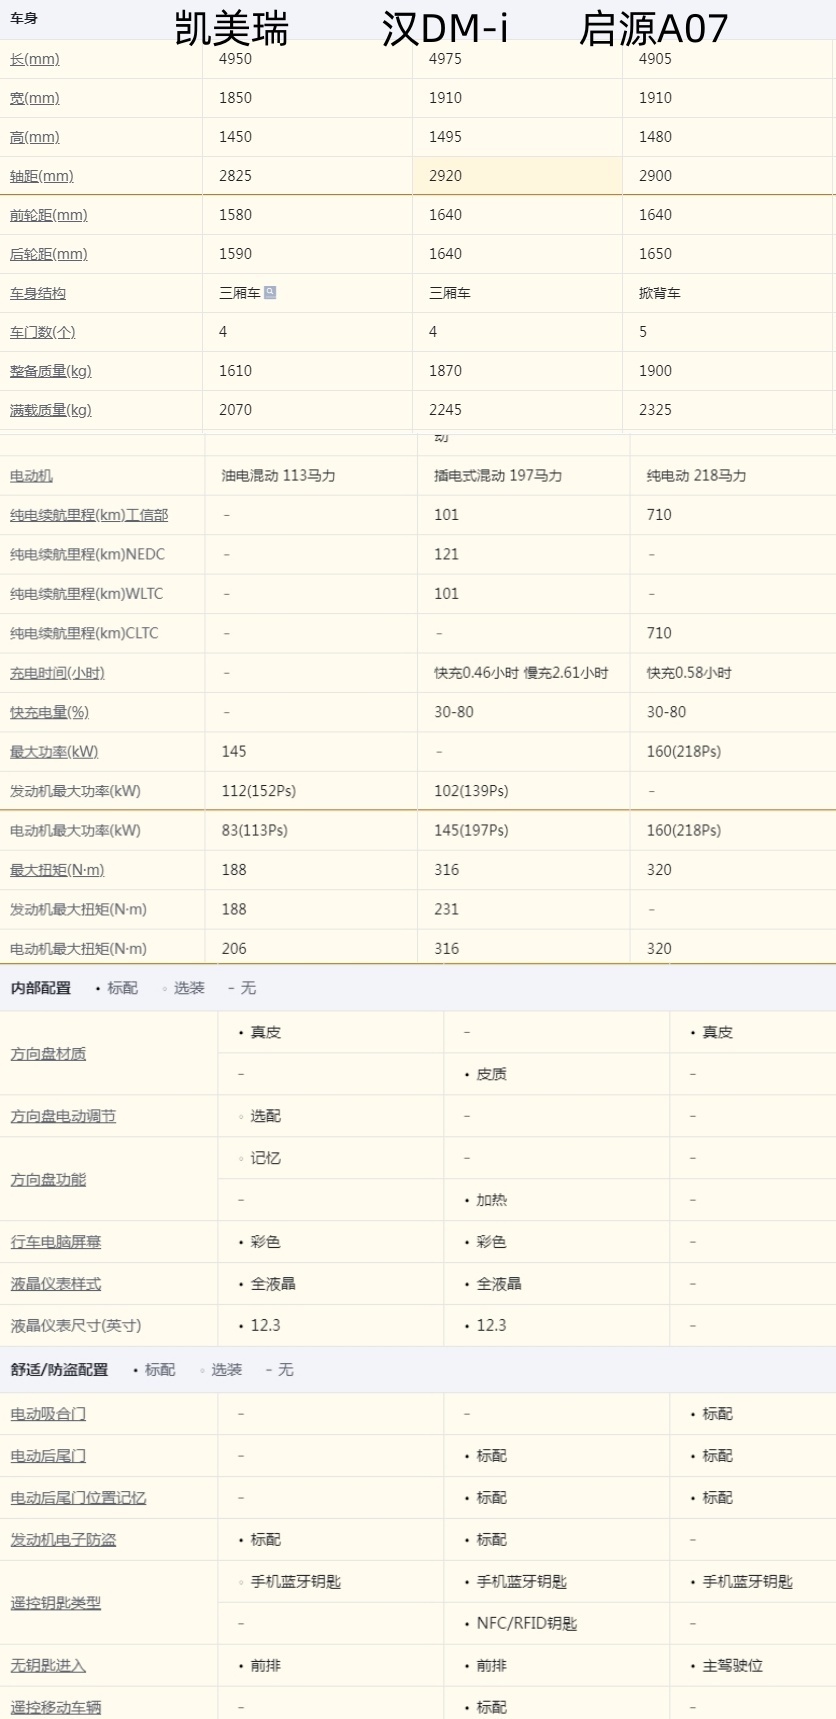Click the 掀背车 body structure cell
836x1719 pixels.
click(x=660, y=293)
